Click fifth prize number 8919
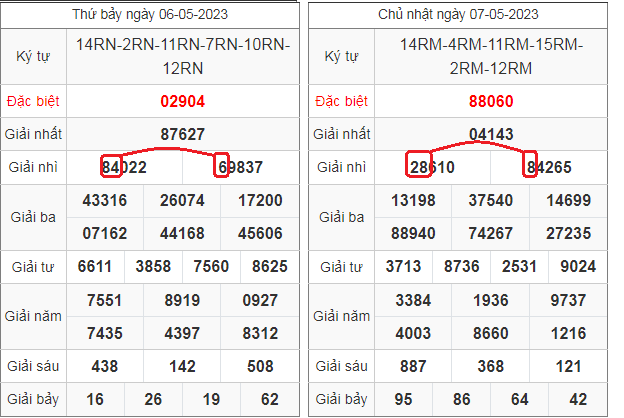Screen dimensions: 624x418 click(x=182, y=300)
